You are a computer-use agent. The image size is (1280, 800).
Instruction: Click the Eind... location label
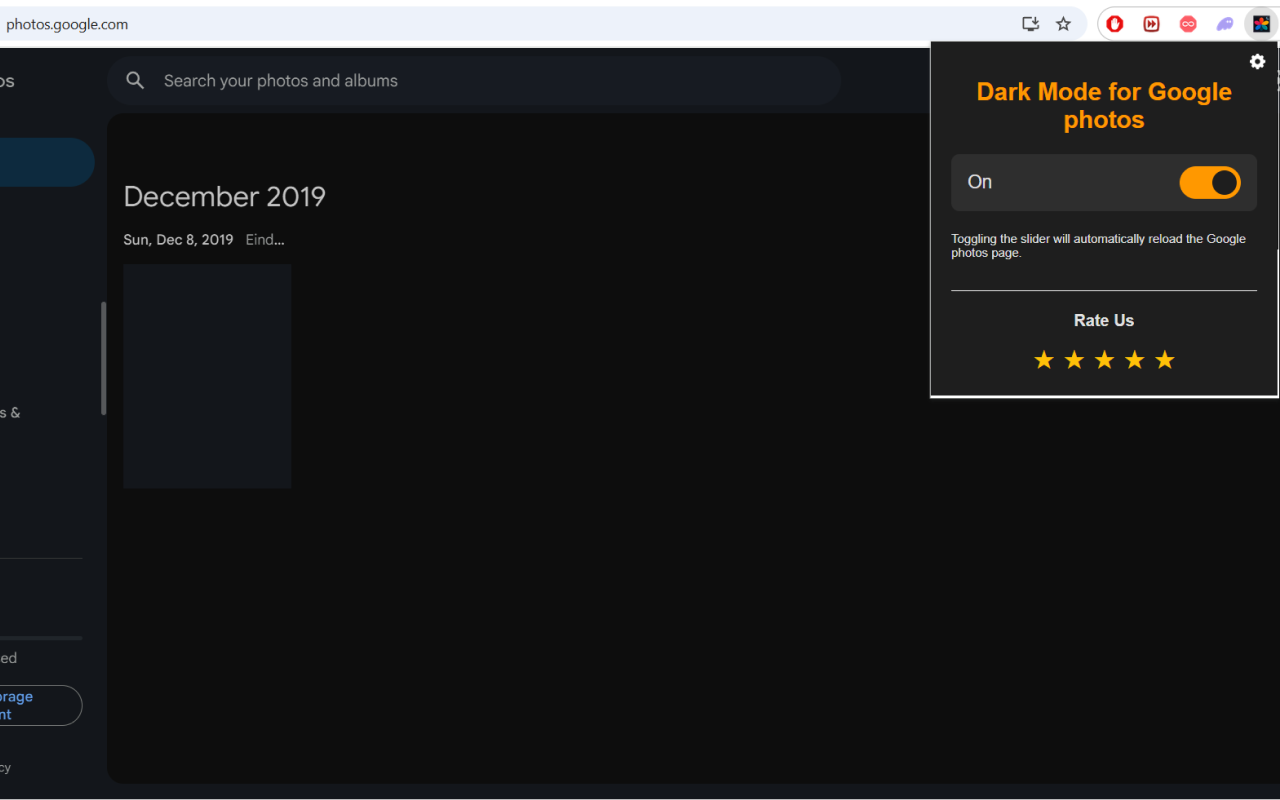click(x=265, y=240)
